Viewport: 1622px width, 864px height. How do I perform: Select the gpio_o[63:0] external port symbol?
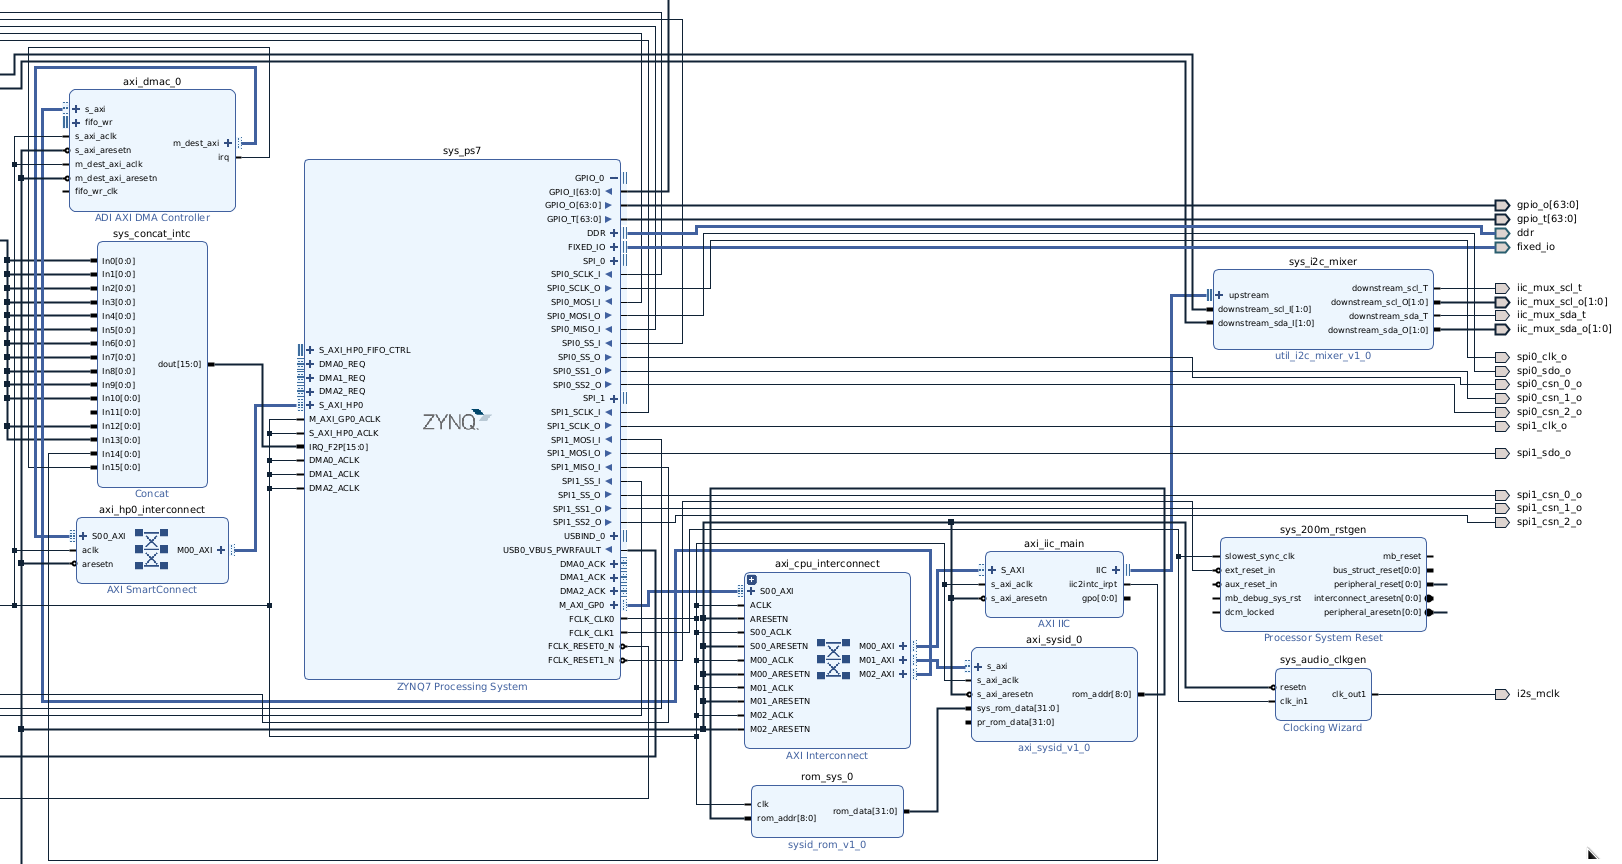[x=1501, y=205]
